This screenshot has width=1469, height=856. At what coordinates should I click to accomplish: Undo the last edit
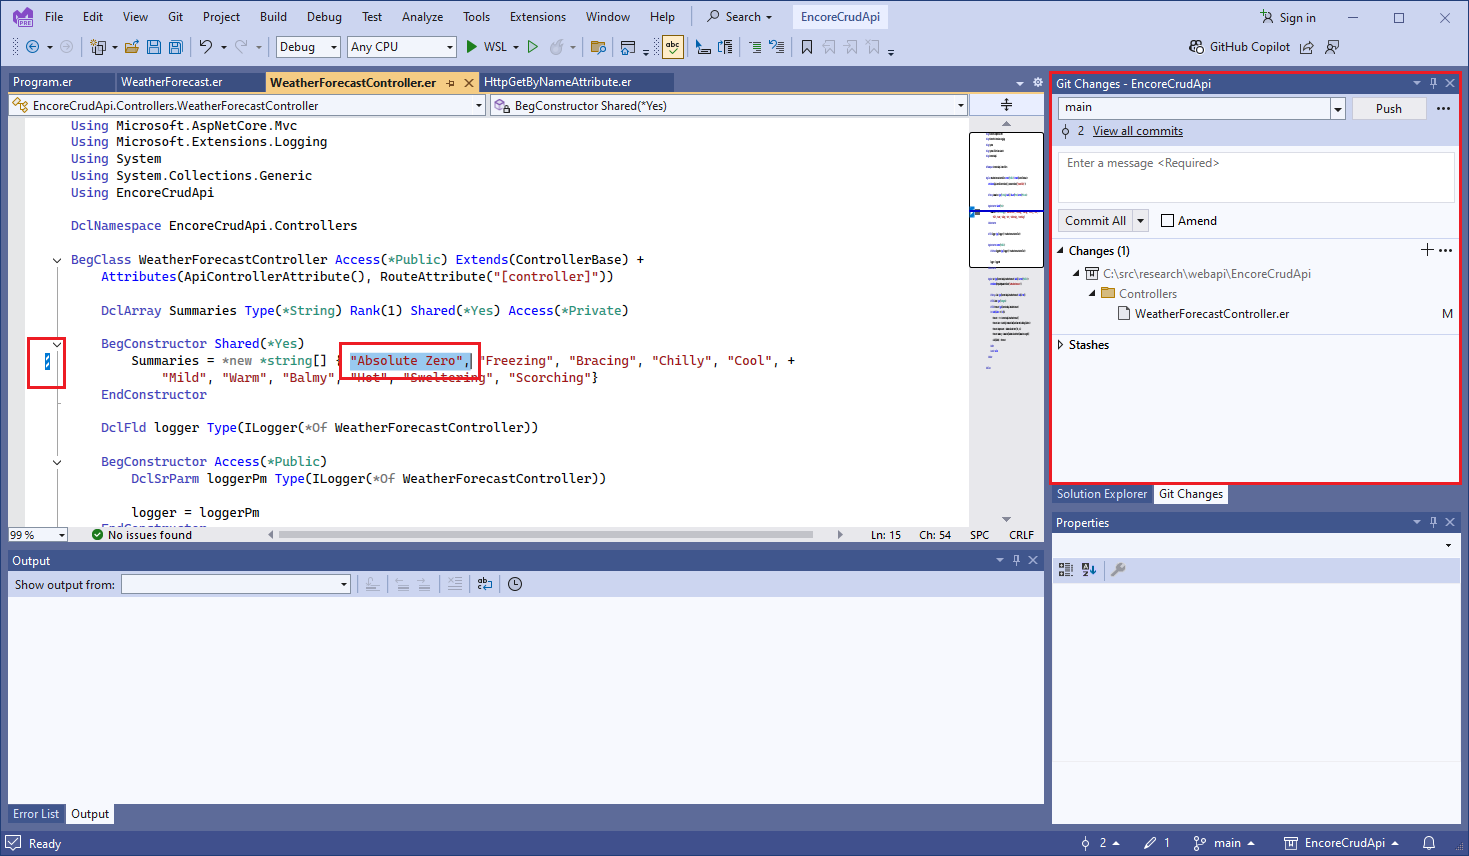(x=206, y=47)
